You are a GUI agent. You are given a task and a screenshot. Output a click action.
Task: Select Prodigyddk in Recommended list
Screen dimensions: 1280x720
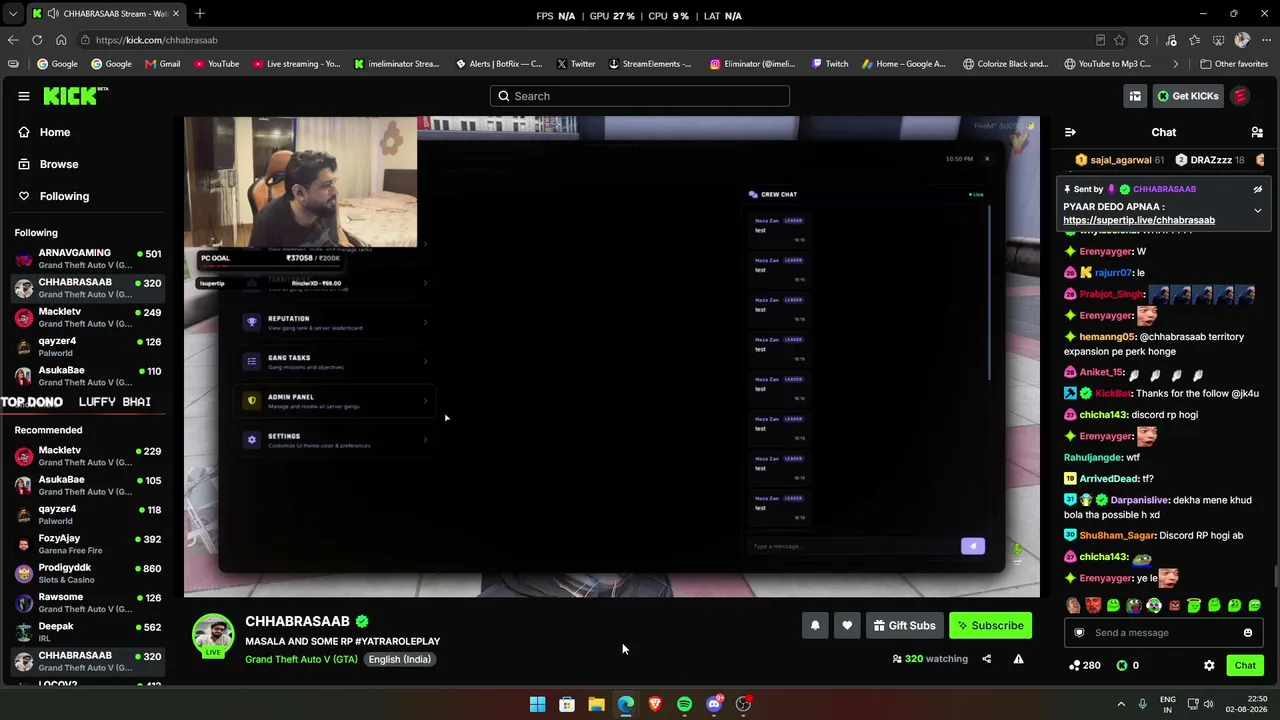(88, 574)
